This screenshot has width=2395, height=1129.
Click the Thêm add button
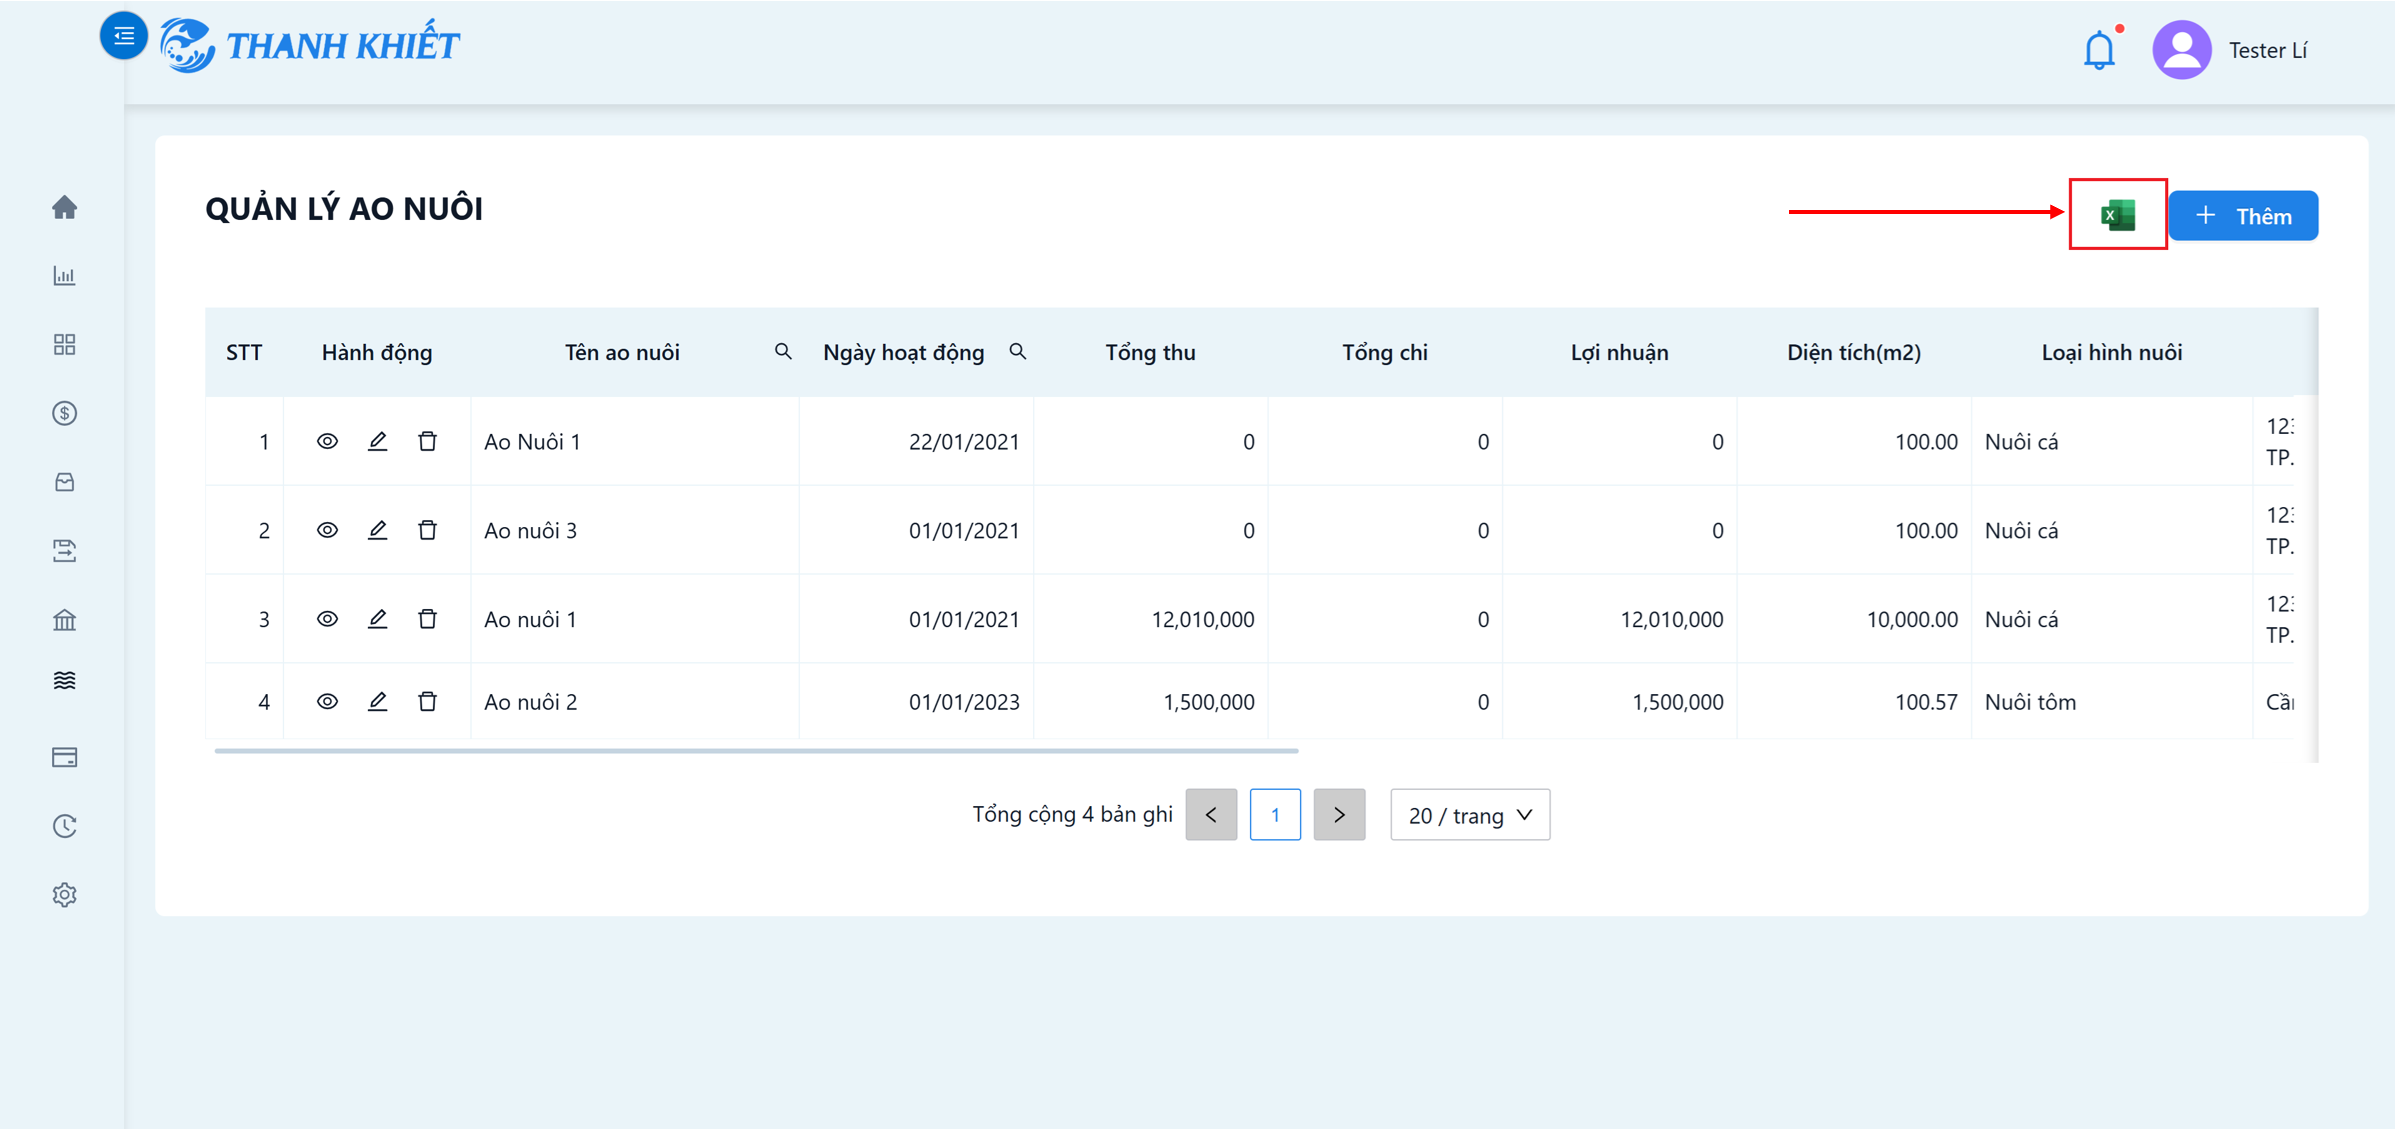pos(2243,216)
